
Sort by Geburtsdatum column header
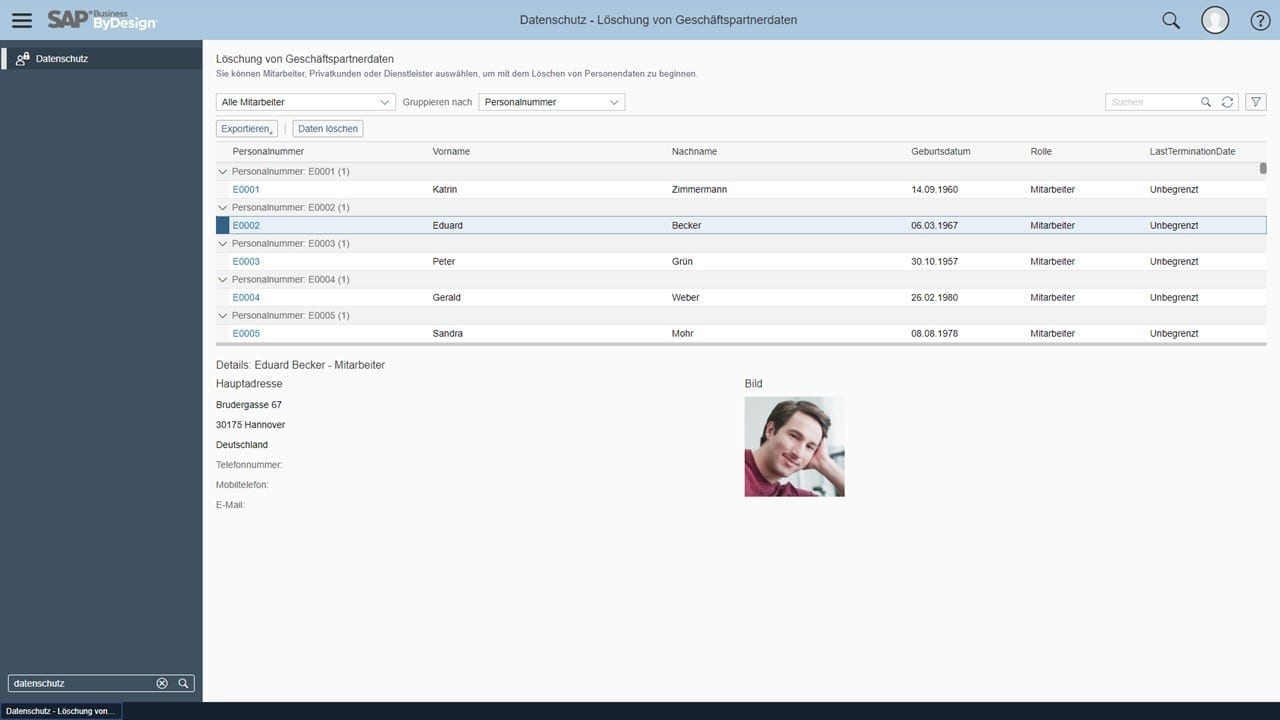click(x=941, y=152)
